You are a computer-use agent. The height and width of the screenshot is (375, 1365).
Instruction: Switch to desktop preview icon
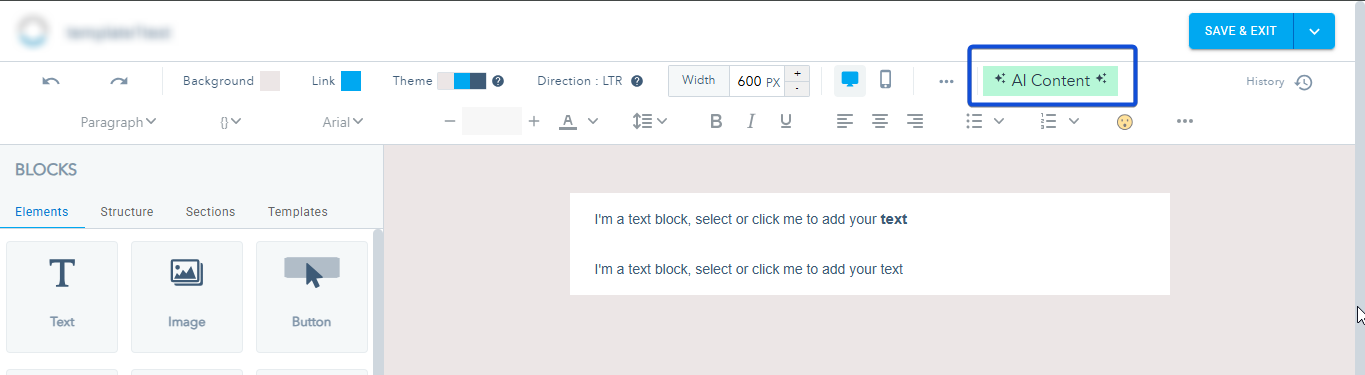pyautogui.click(x=850, y=80)
